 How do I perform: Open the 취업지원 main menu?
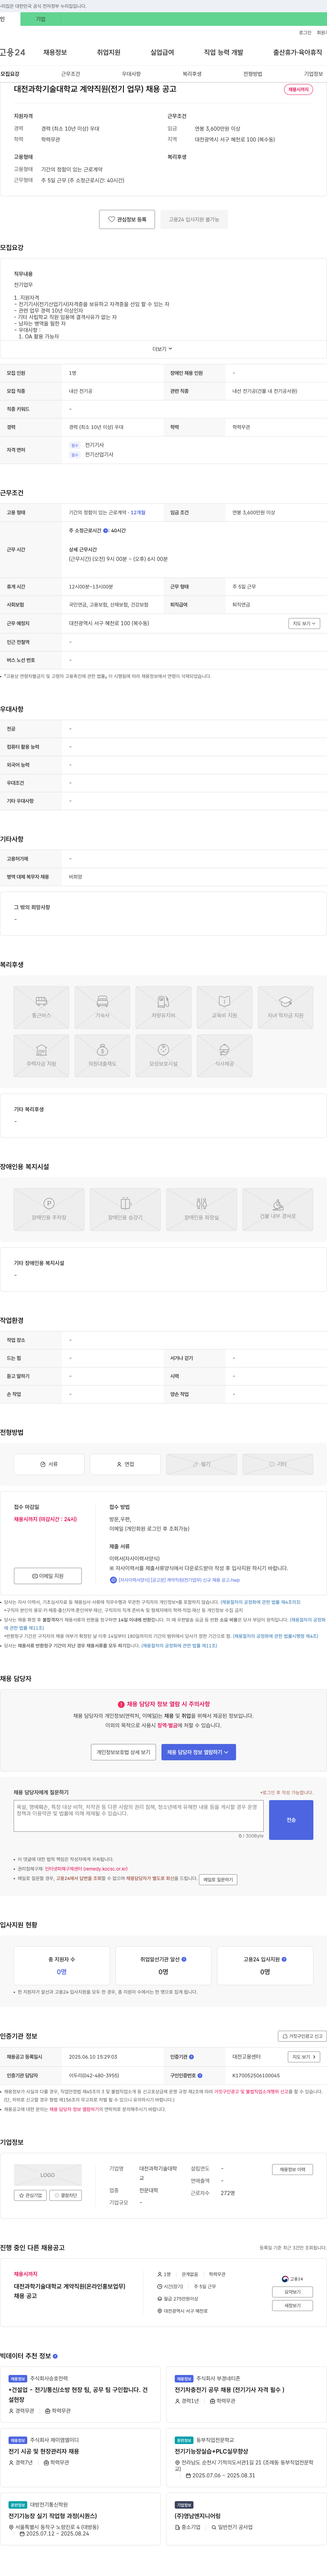tap(108, 52)
